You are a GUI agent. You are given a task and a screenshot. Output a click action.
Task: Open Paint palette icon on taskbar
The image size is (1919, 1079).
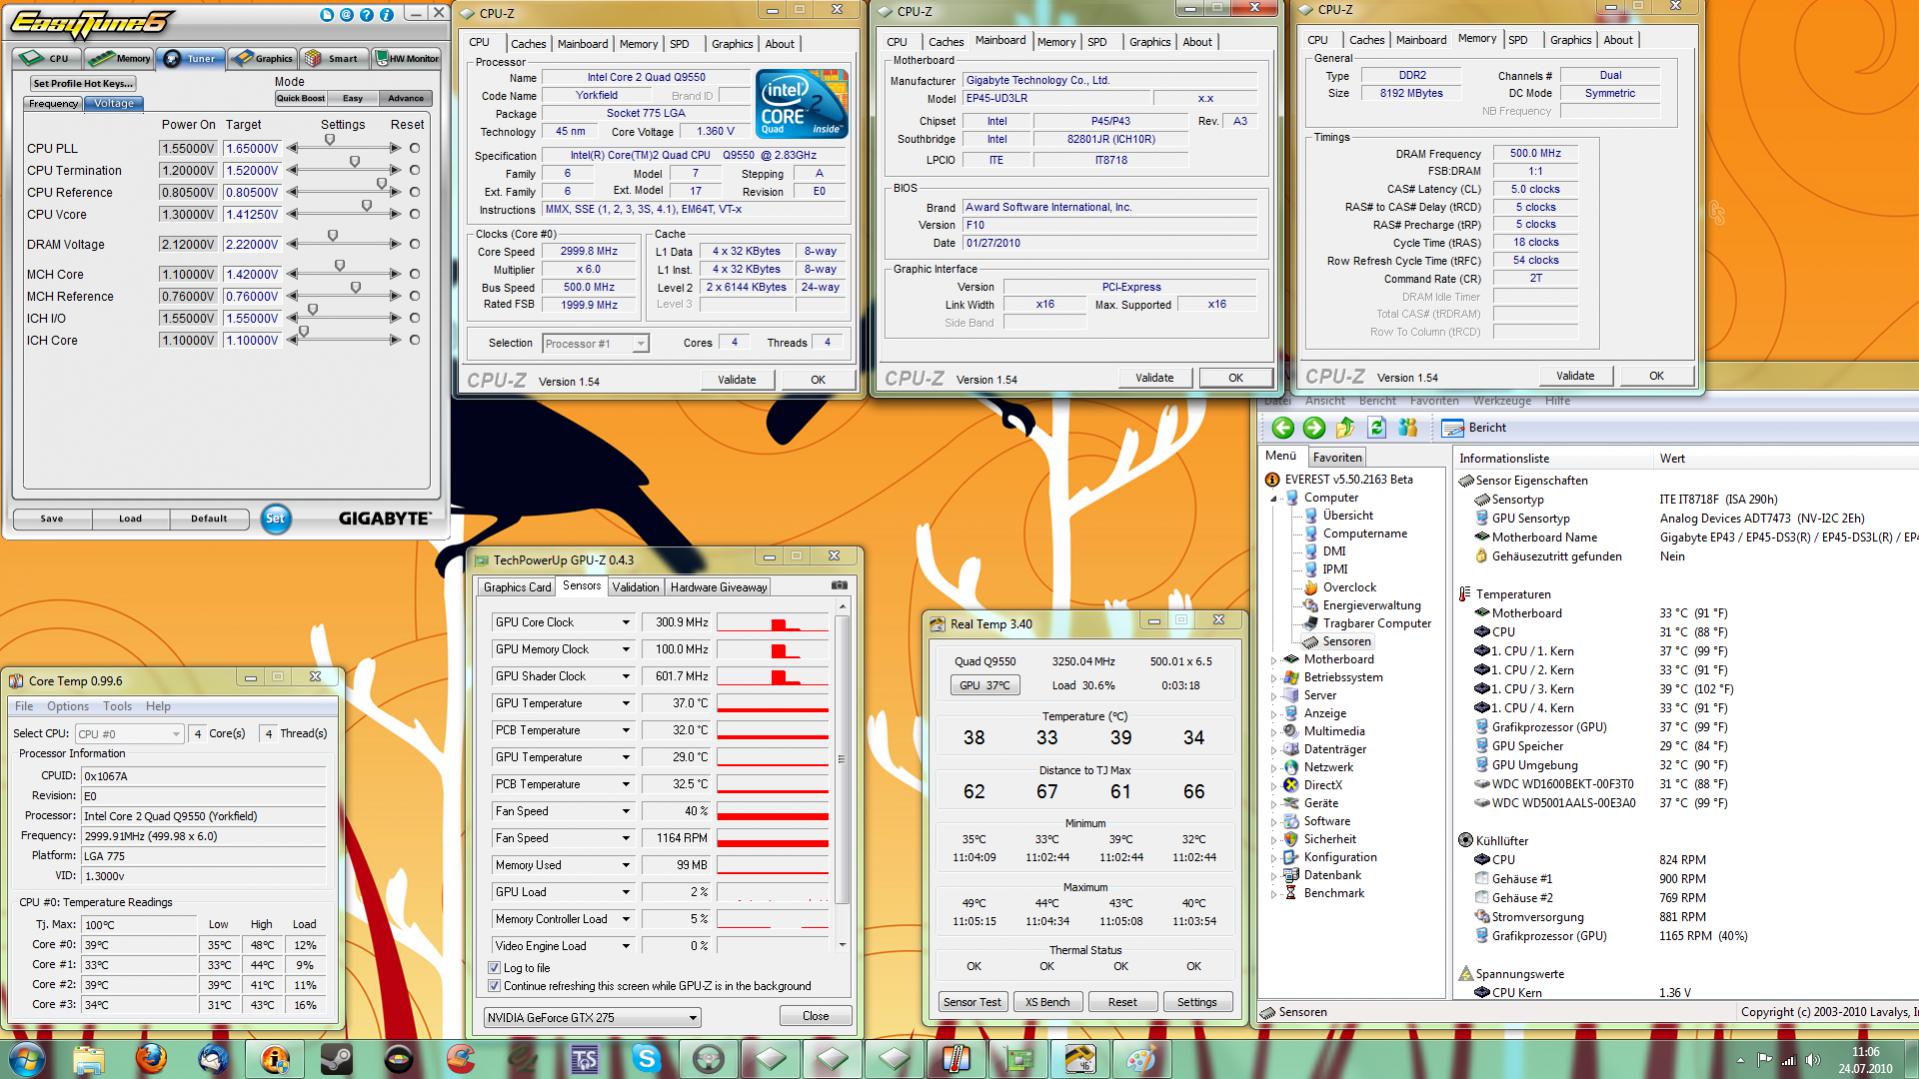[x=1141, y=1059]
